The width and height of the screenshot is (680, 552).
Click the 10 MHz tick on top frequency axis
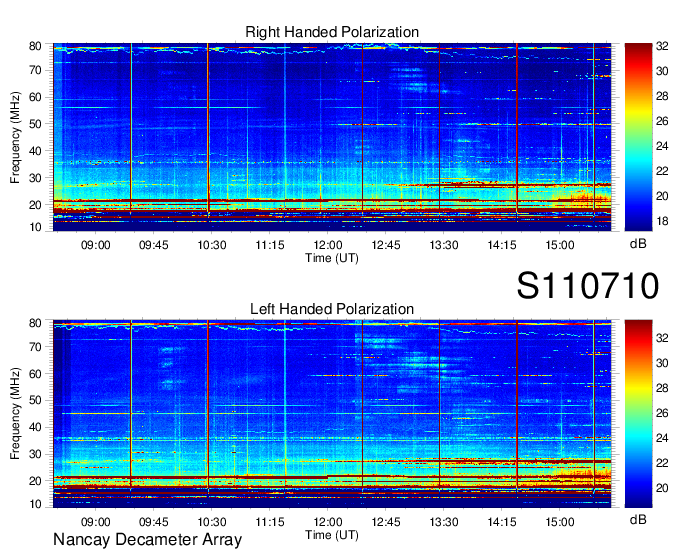35,227
